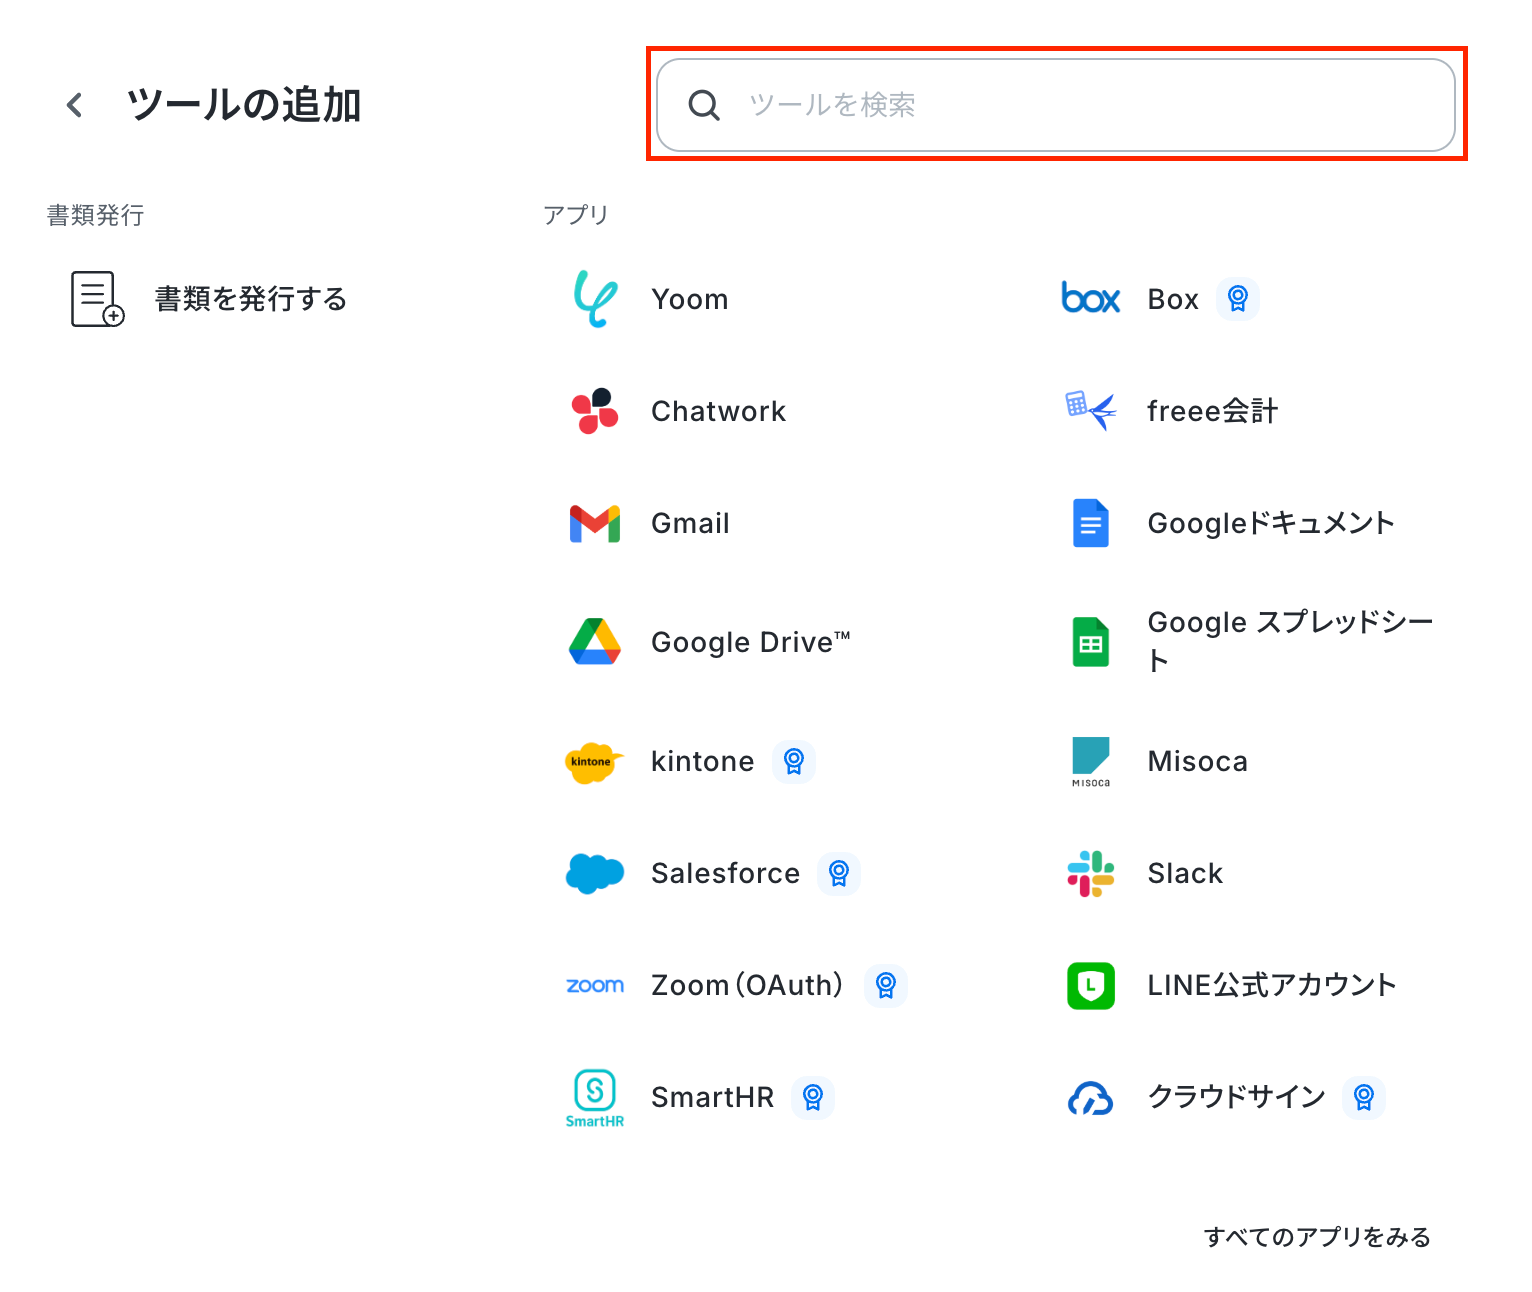Viewport: 1532px width, 1292px height.
Task: Click the kintone cloud icon
Action: [594, 762]
